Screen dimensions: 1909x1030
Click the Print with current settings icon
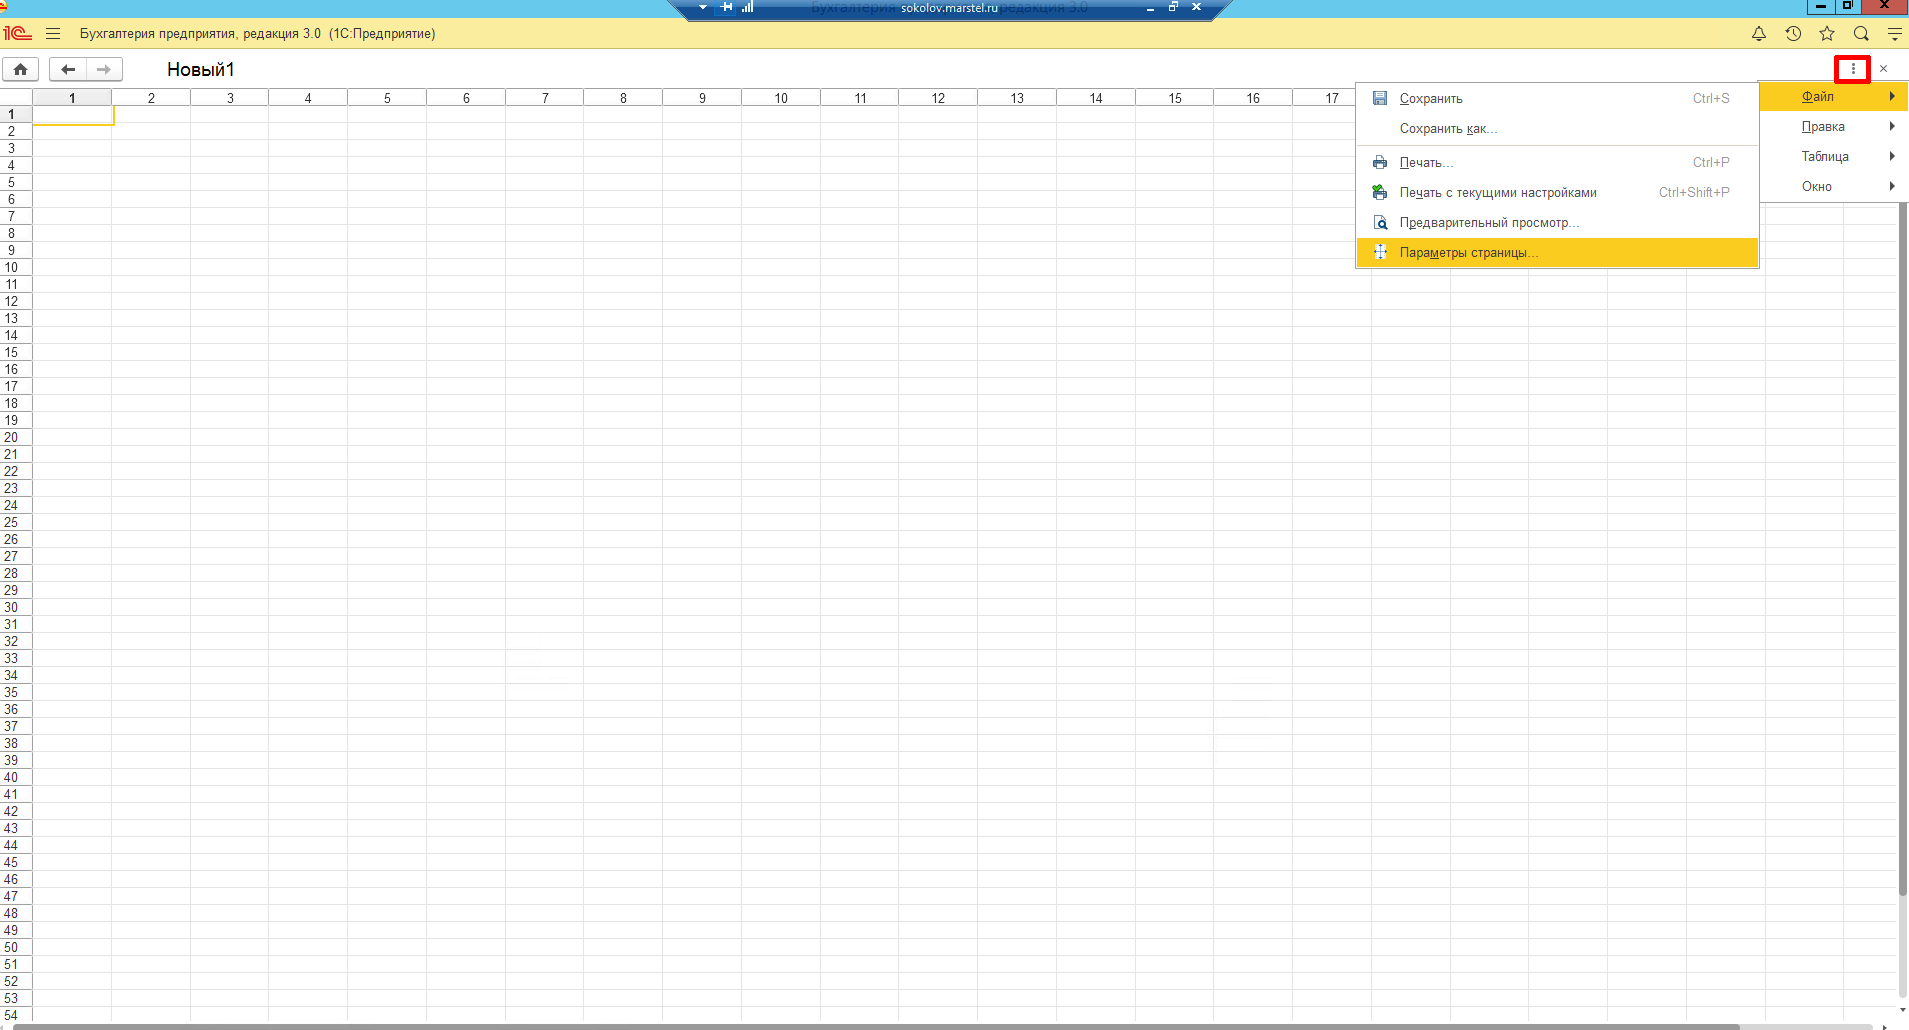(1380, 192)
